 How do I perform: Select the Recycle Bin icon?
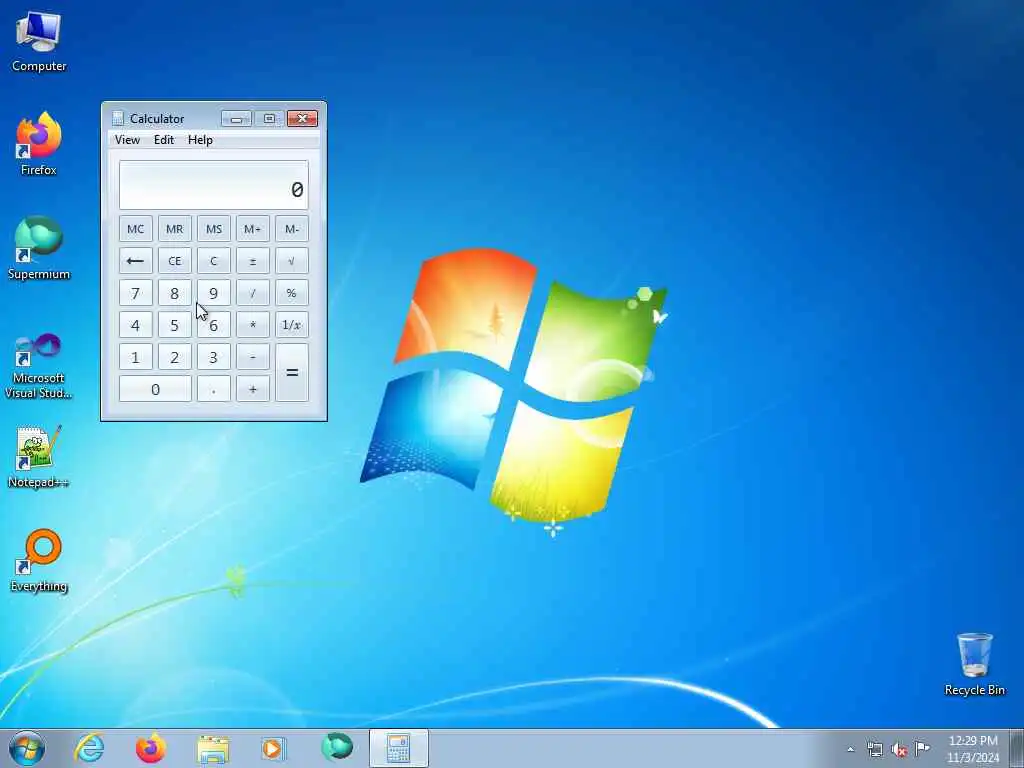[x=974, y=664]
